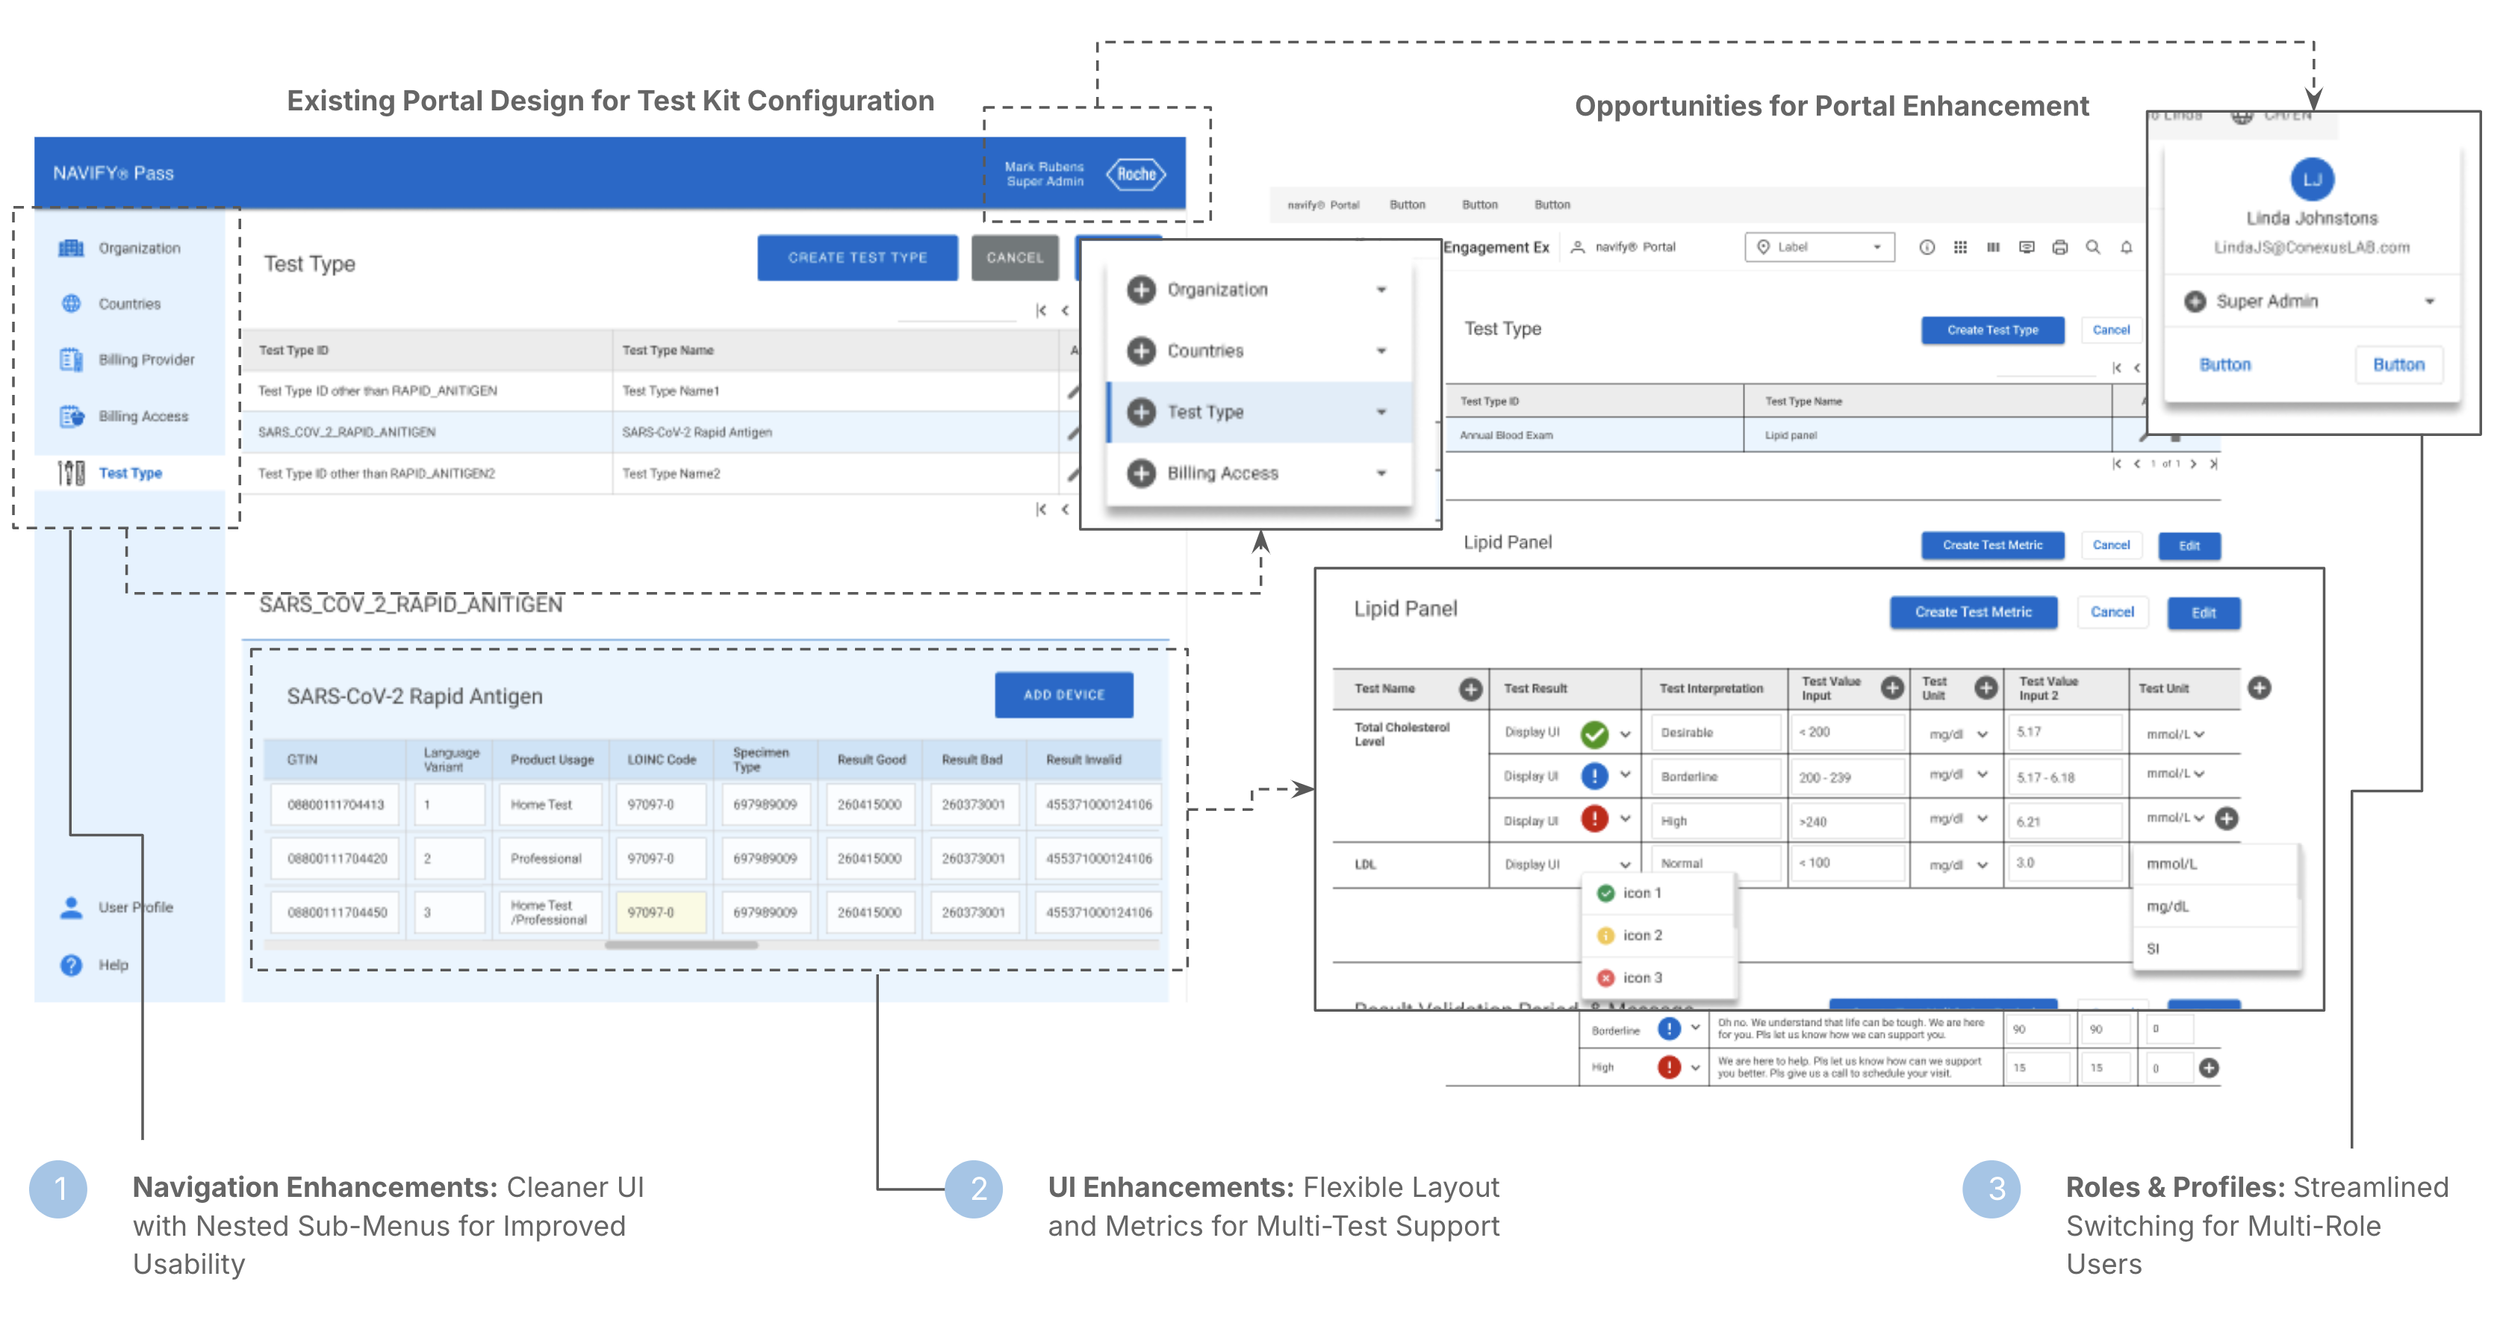
Task: Choose mg/dL from the unit list
Action: [2167, 906]
